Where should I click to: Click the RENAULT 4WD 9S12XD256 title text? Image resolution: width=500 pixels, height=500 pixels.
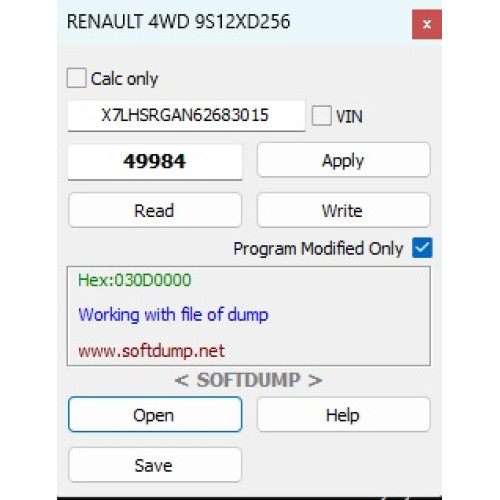point(178,22)
